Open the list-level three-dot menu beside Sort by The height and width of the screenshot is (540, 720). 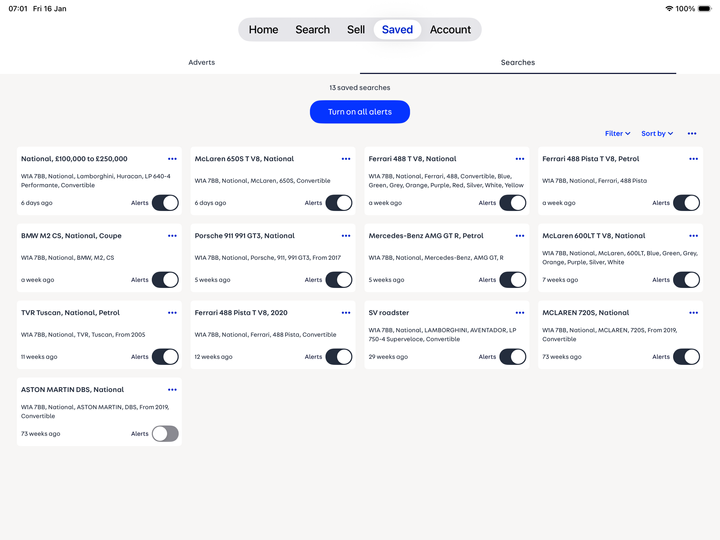tap(692, 133)
